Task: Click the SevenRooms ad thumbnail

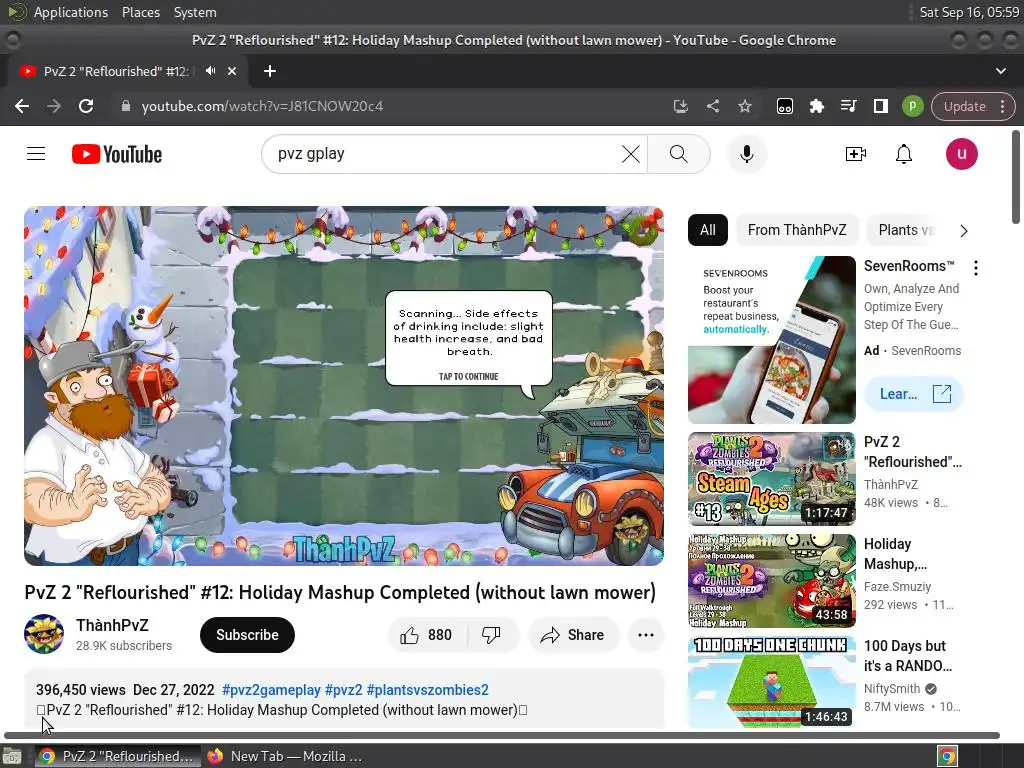Action: pyautogui.click(x=771, y=340)
